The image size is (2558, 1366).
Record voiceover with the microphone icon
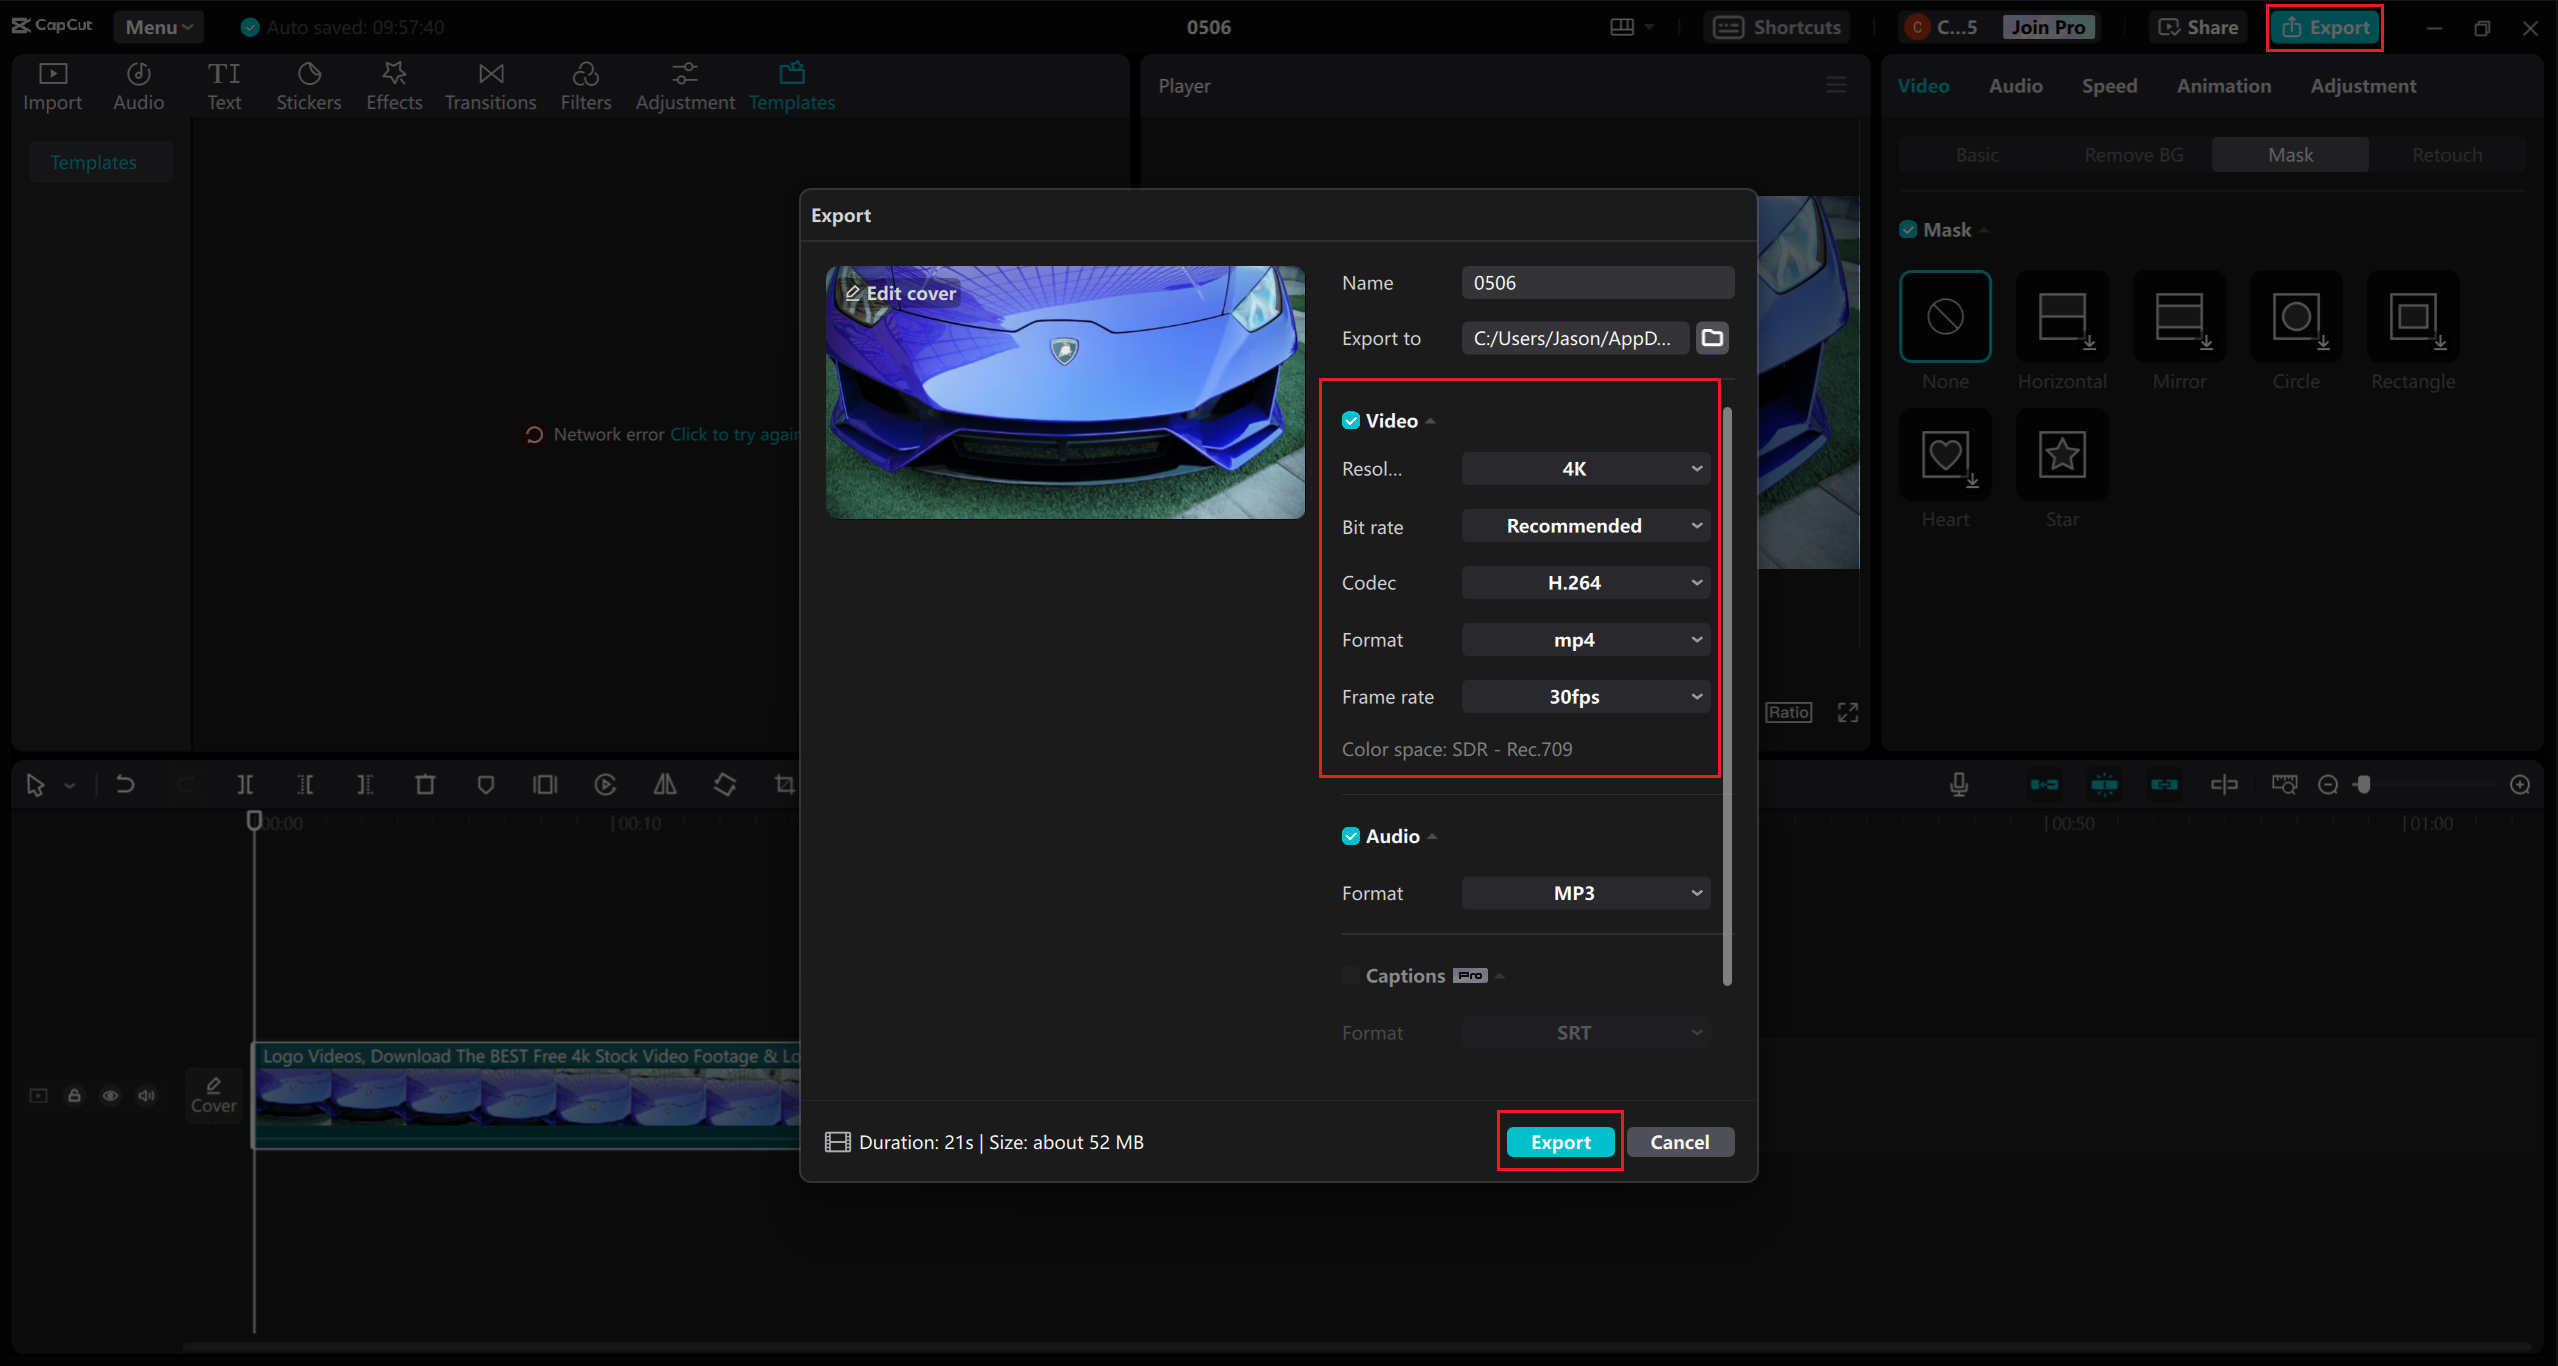(1959, 785)
